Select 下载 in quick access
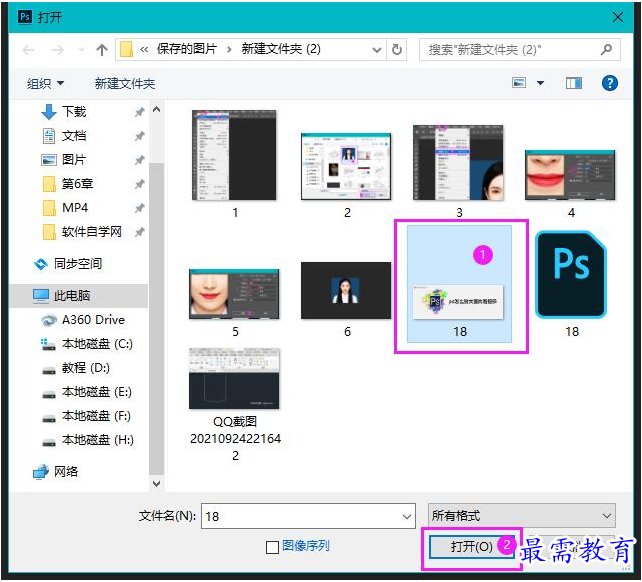The height and width of the screenshot is (582, 642). (x=74, y=111)
